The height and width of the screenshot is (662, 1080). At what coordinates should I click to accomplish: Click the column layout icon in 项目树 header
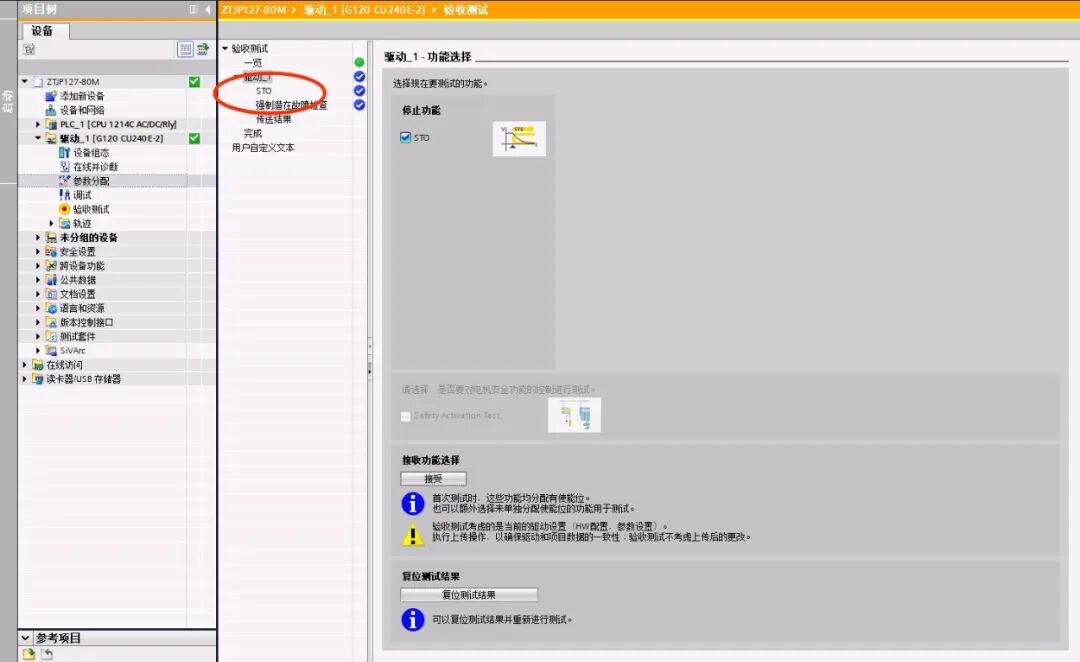pyautogui.click(x=193, y=9)
